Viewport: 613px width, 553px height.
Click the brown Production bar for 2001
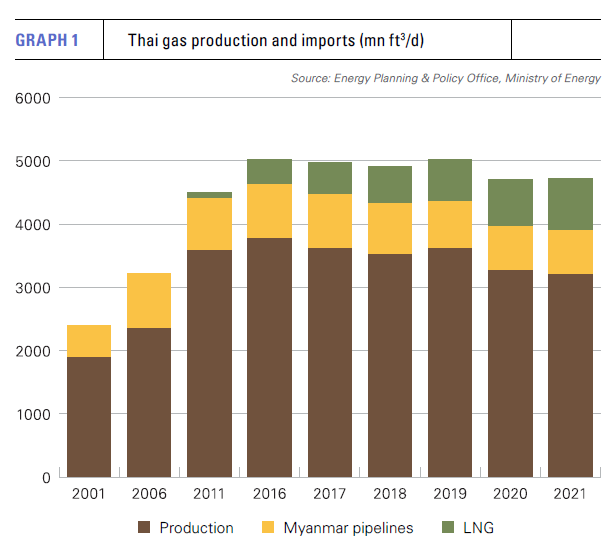click(89, 416)
